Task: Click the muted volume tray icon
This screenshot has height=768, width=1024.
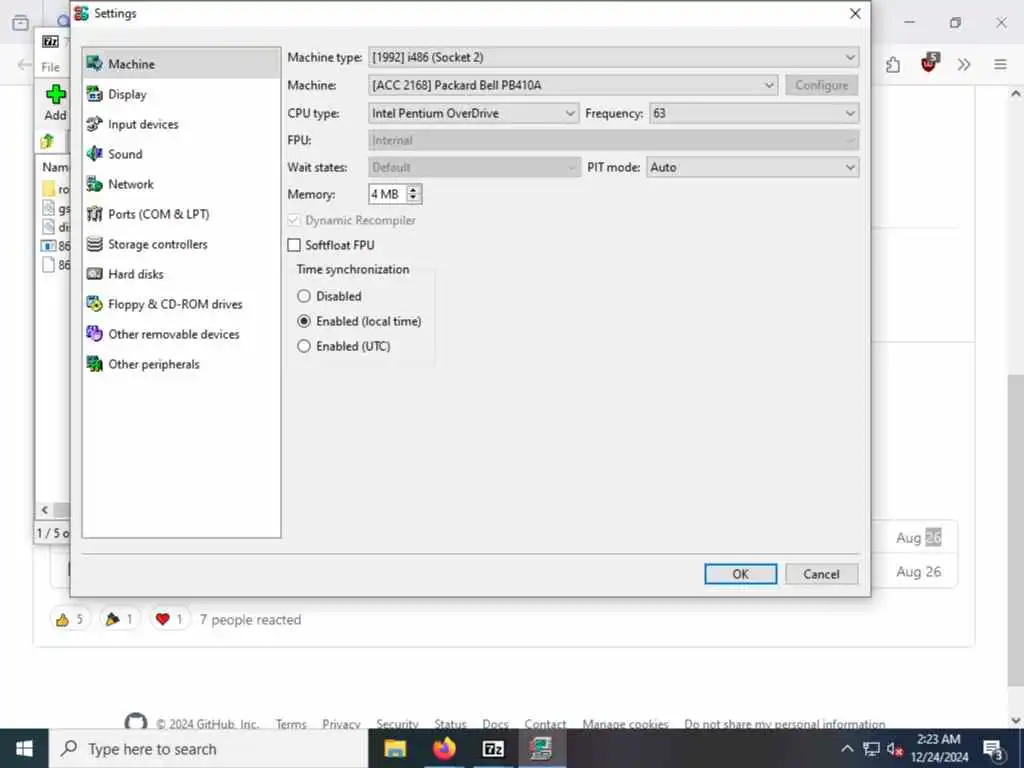Action: tap(895, 749)
